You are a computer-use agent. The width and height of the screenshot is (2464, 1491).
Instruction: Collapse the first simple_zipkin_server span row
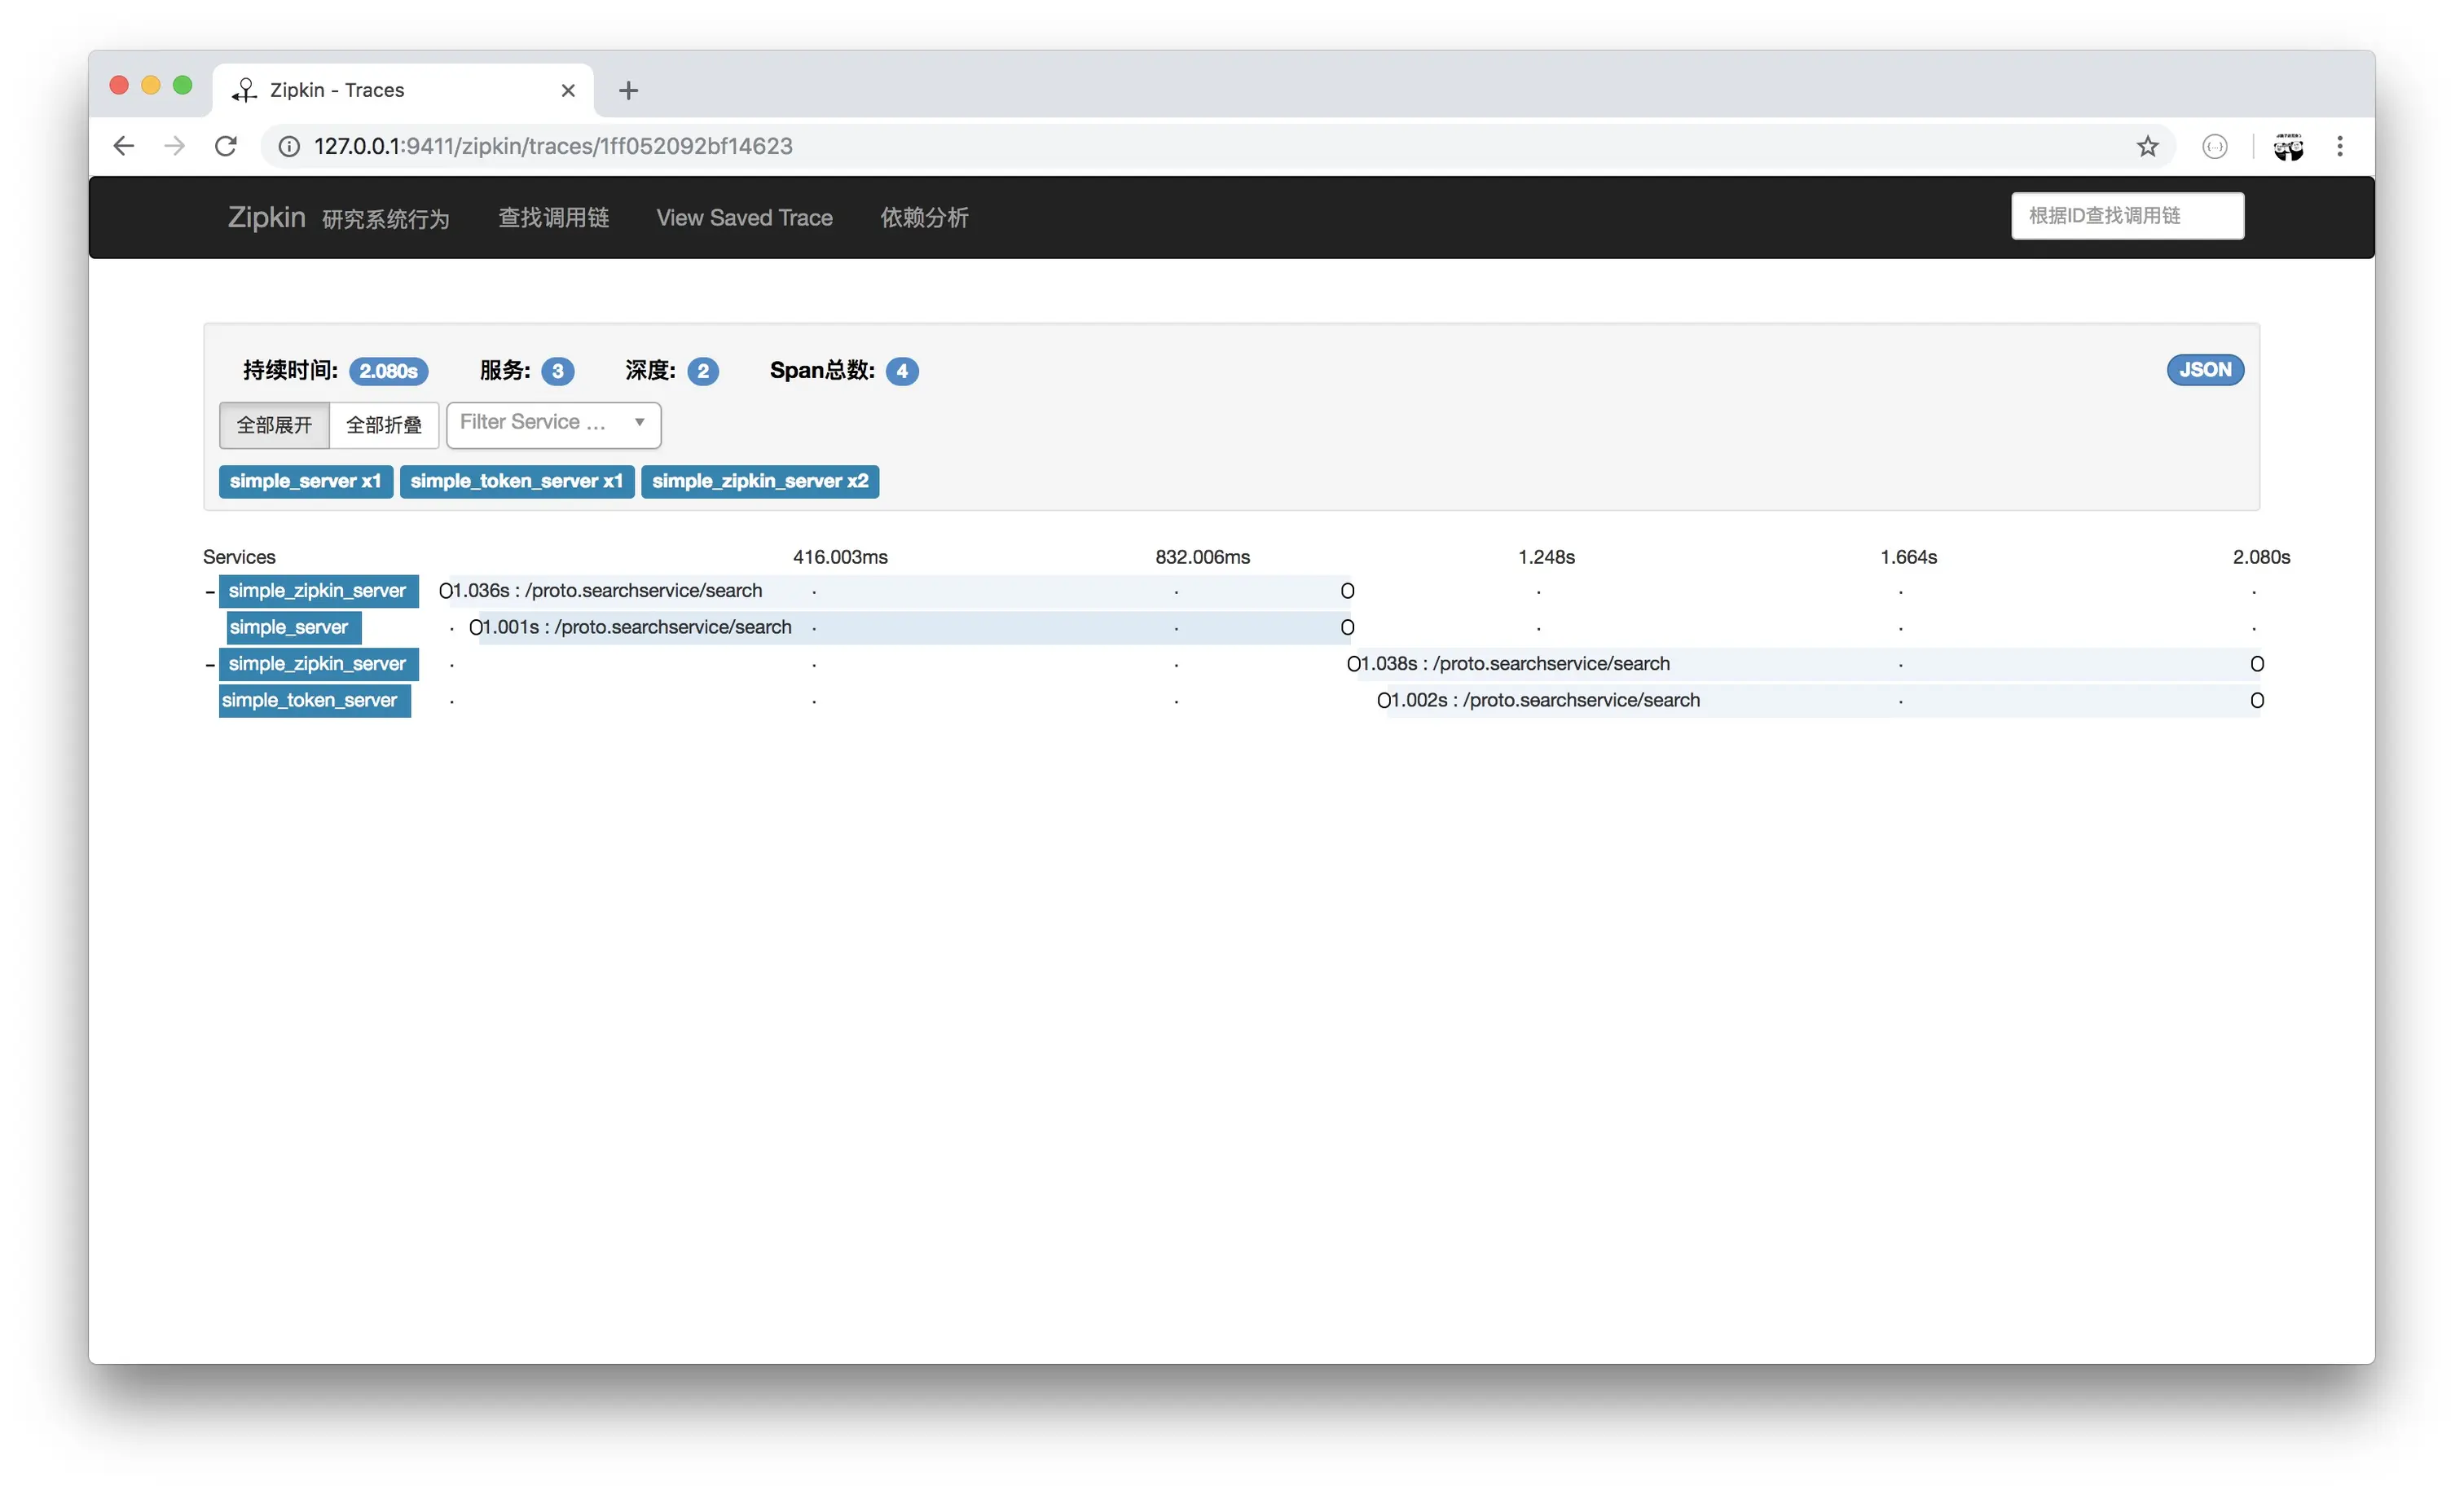coord(210,592)
